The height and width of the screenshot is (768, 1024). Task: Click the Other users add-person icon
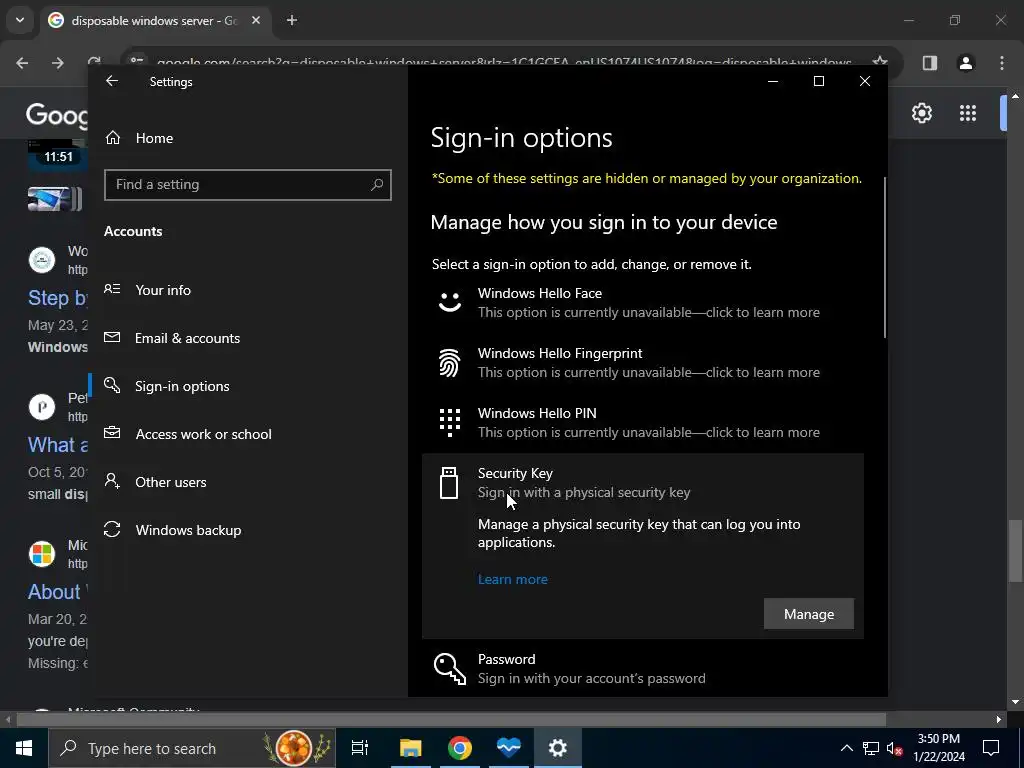(x=112, y=481)
